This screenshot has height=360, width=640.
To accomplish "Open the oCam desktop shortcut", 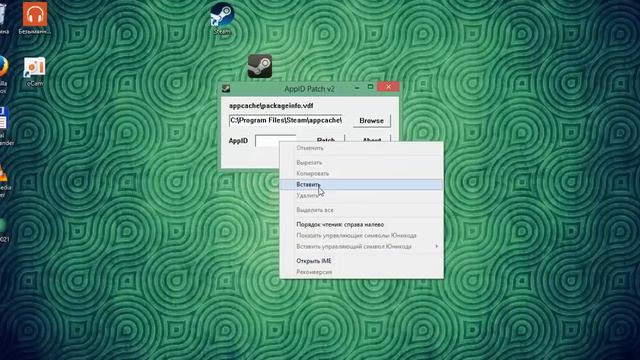I will pyautogui.click(x=34, y=72).
